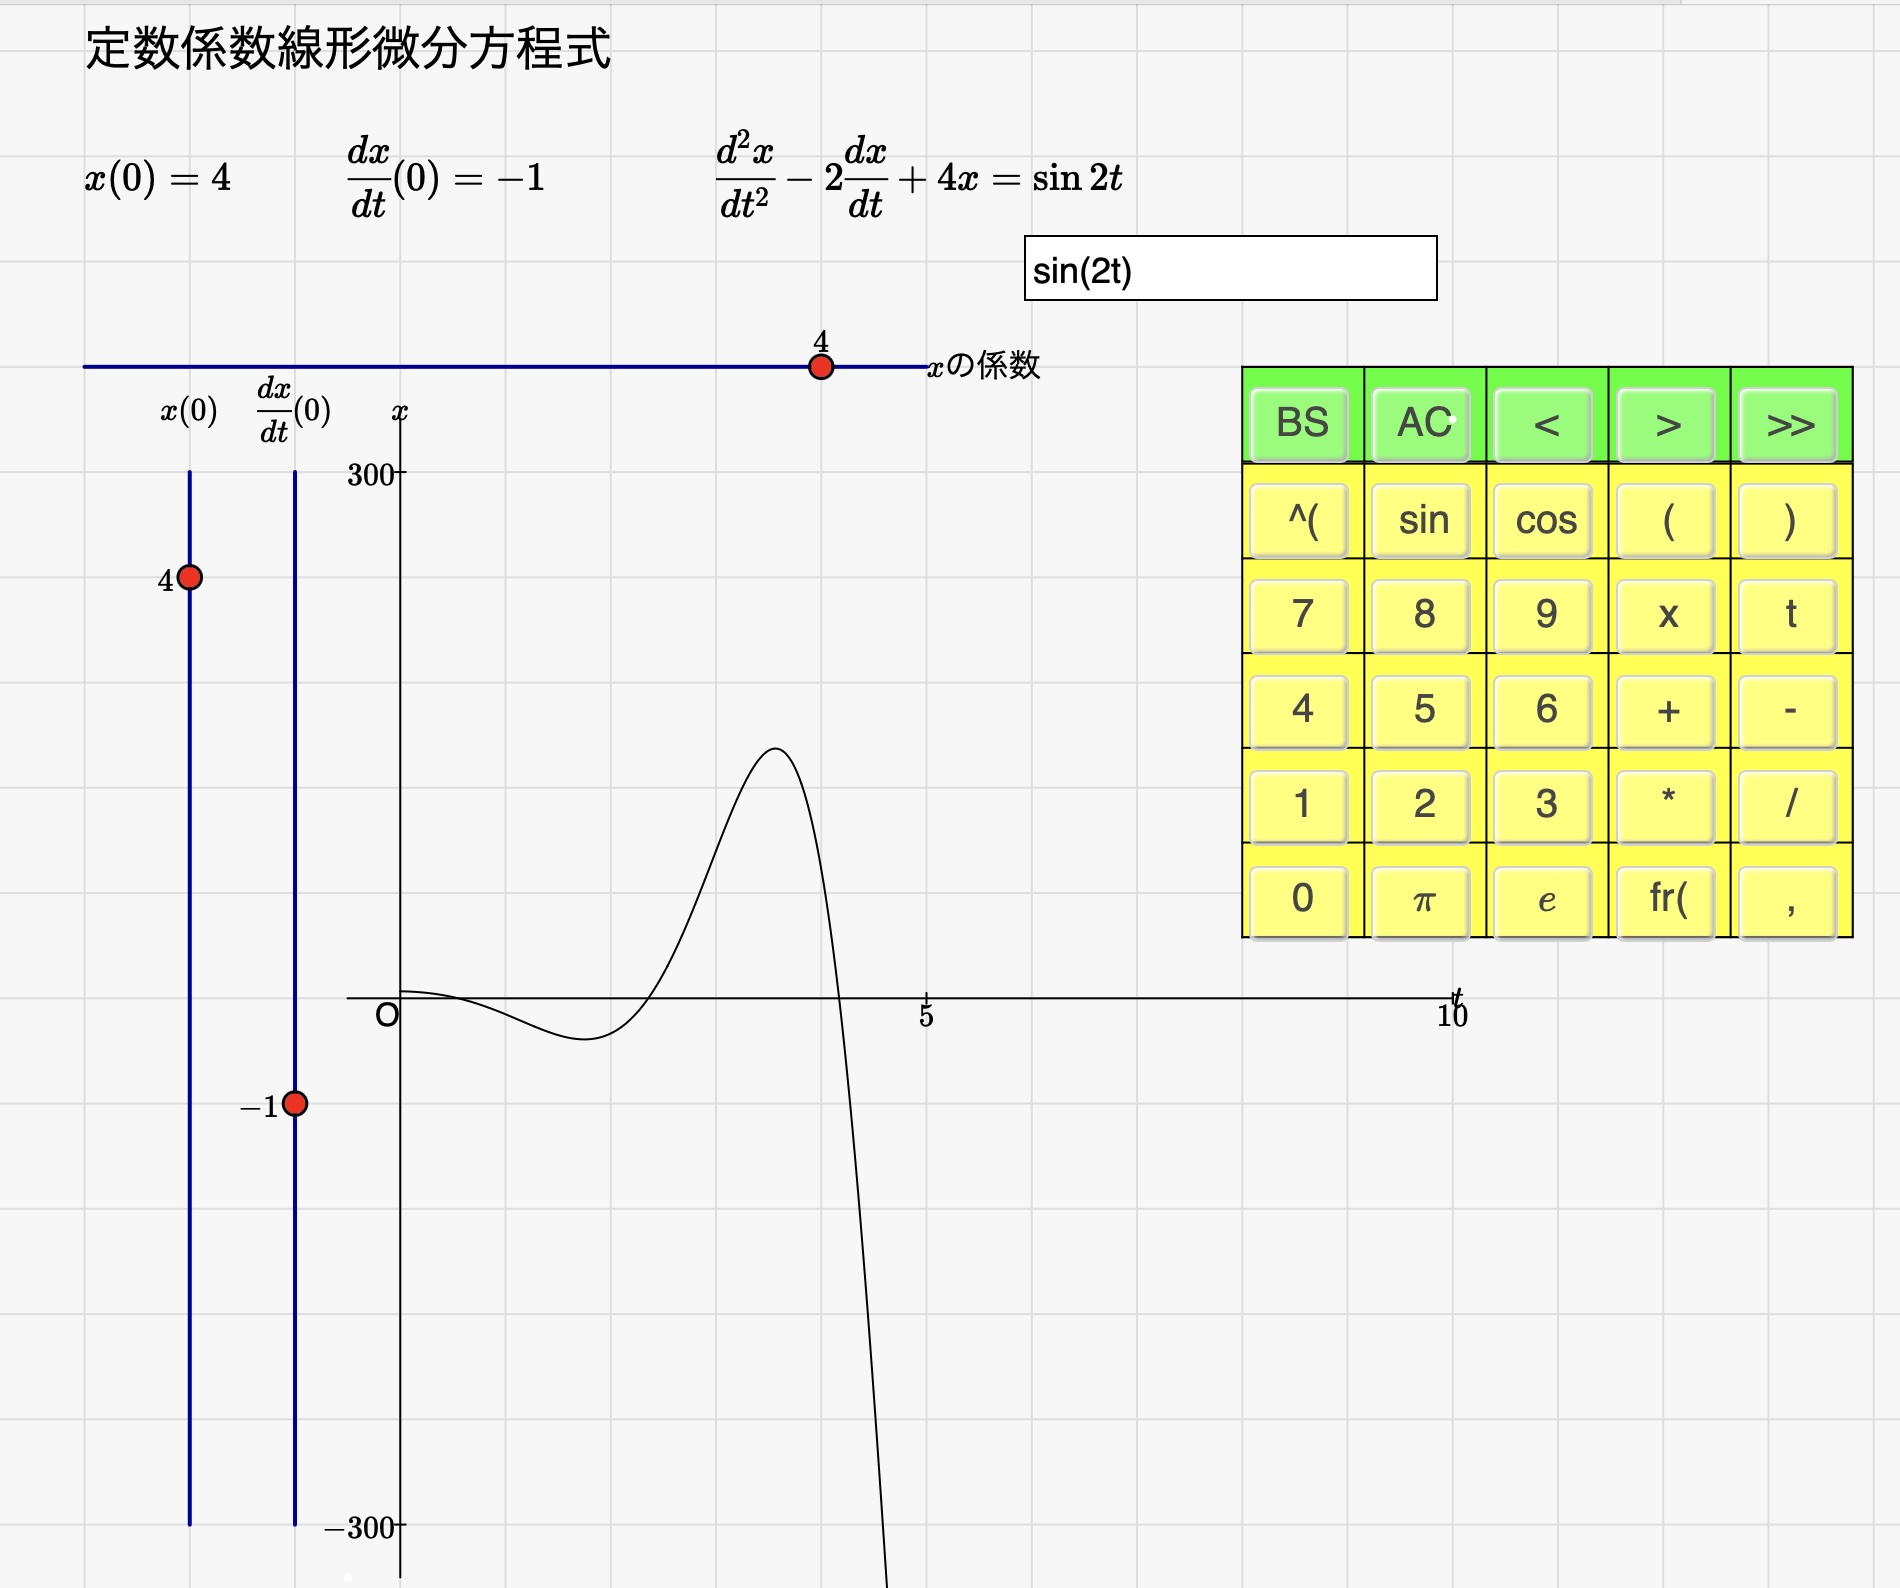
Task: Insert the sin function
Action: (x=1423, y=520)
